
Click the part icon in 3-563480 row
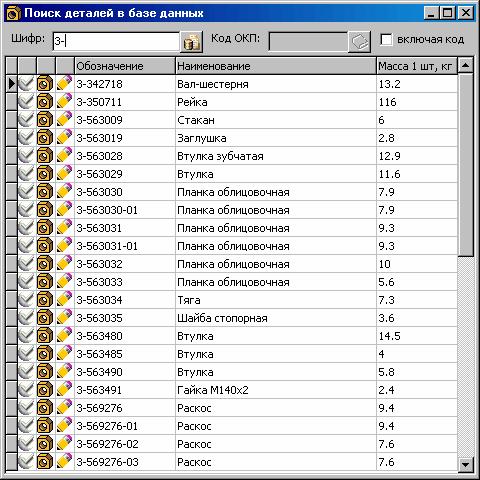(x=45, y=335)
